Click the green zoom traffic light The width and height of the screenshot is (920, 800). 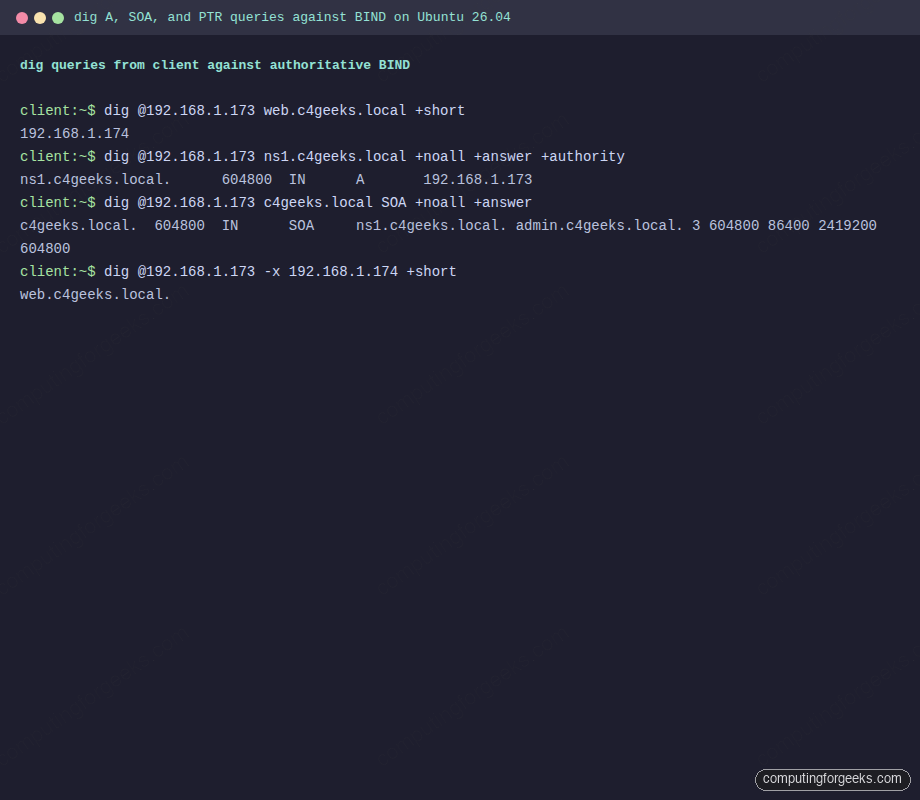pyautogui.click(x=57, y=17)
